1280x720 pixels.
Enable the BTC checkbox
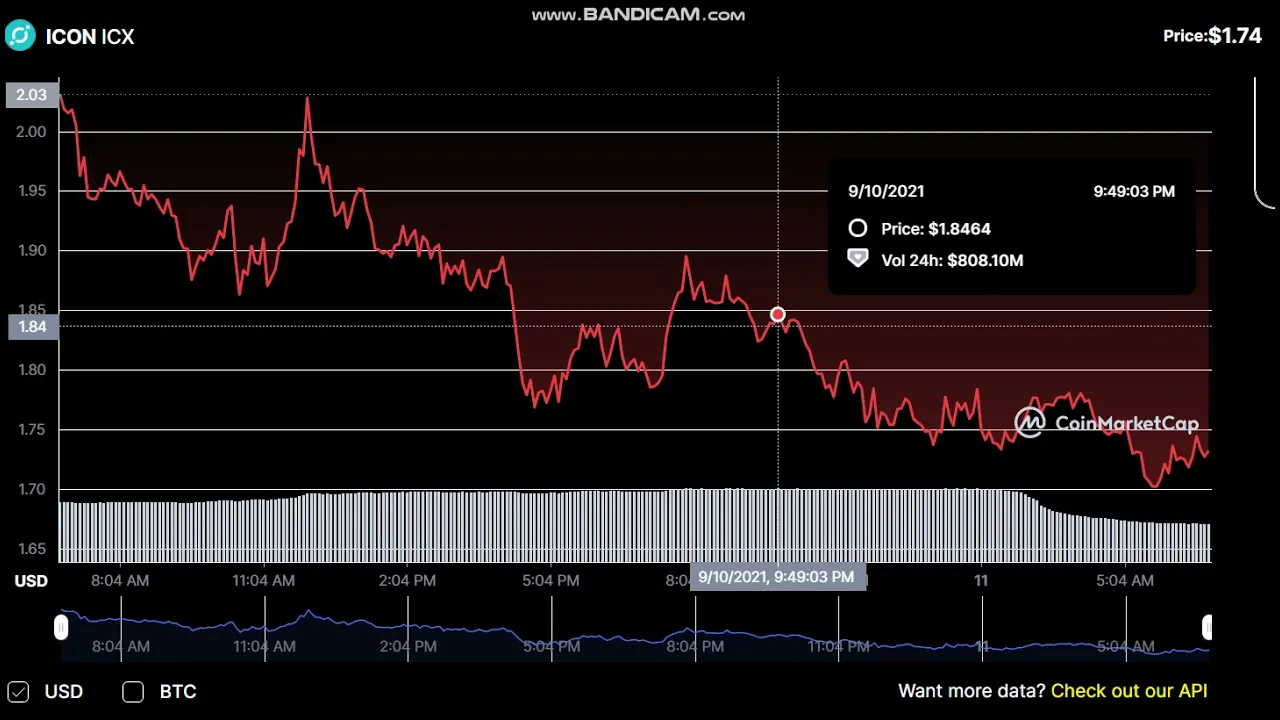(x=133, y=692)
